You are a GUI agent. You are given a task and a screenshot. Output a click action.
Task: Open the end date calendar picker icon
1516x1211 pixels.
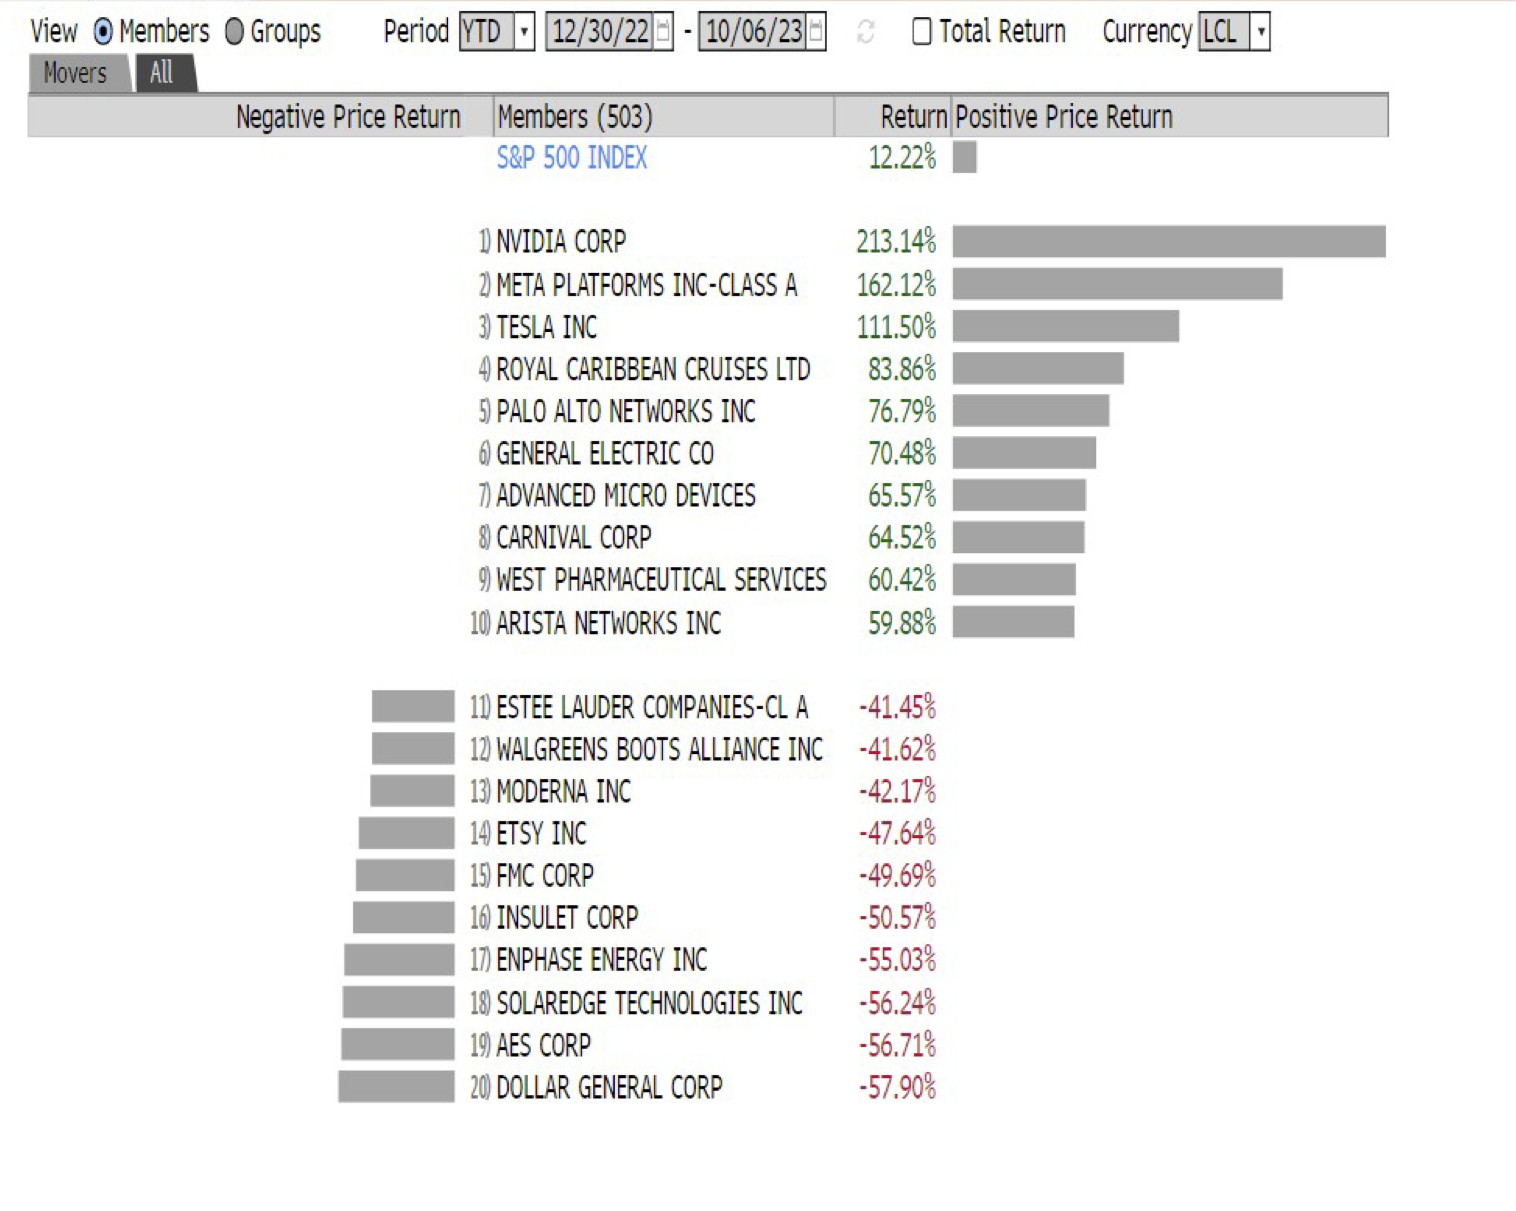[816, 32]
